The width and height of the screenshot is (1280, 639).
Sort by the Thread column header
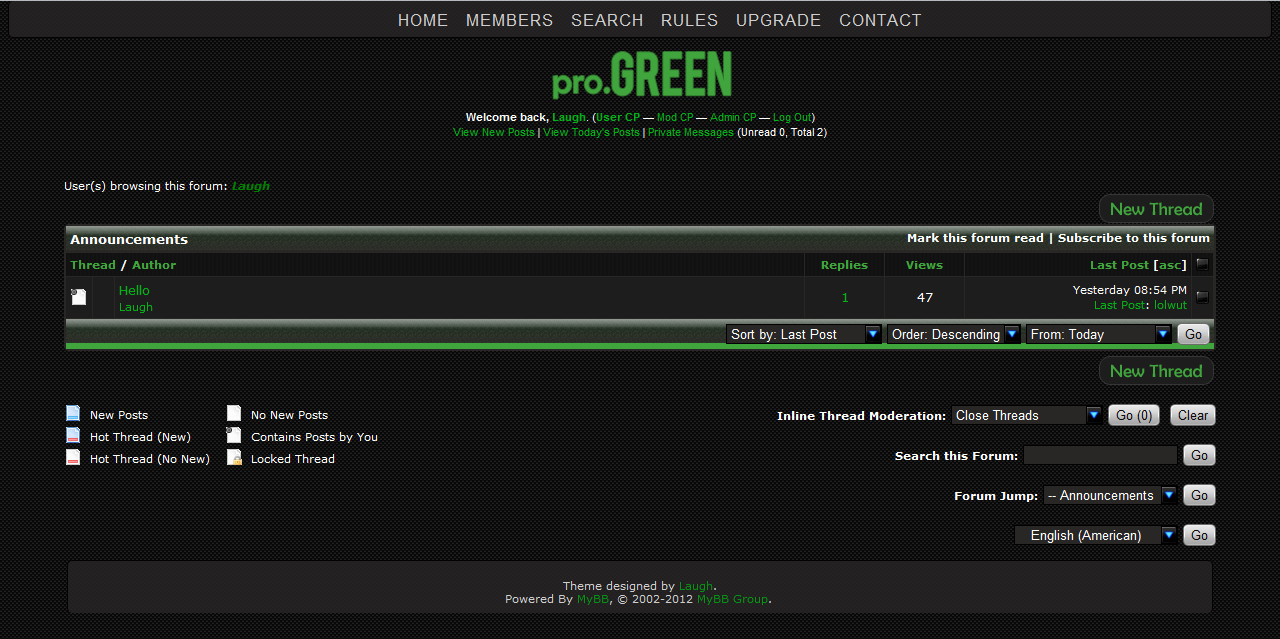(93, 265)
